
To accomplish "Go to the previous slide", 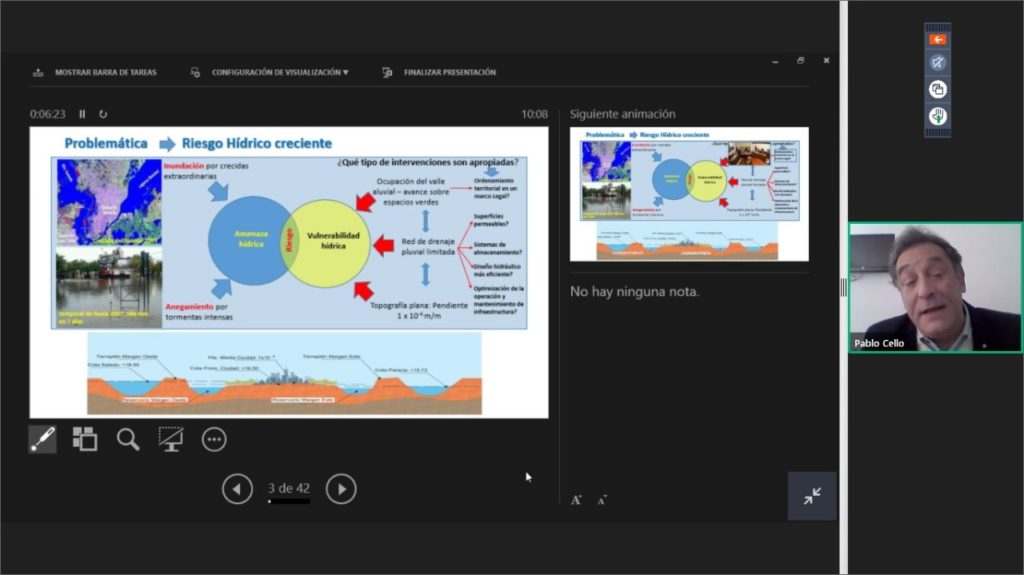I will point(237,489).
